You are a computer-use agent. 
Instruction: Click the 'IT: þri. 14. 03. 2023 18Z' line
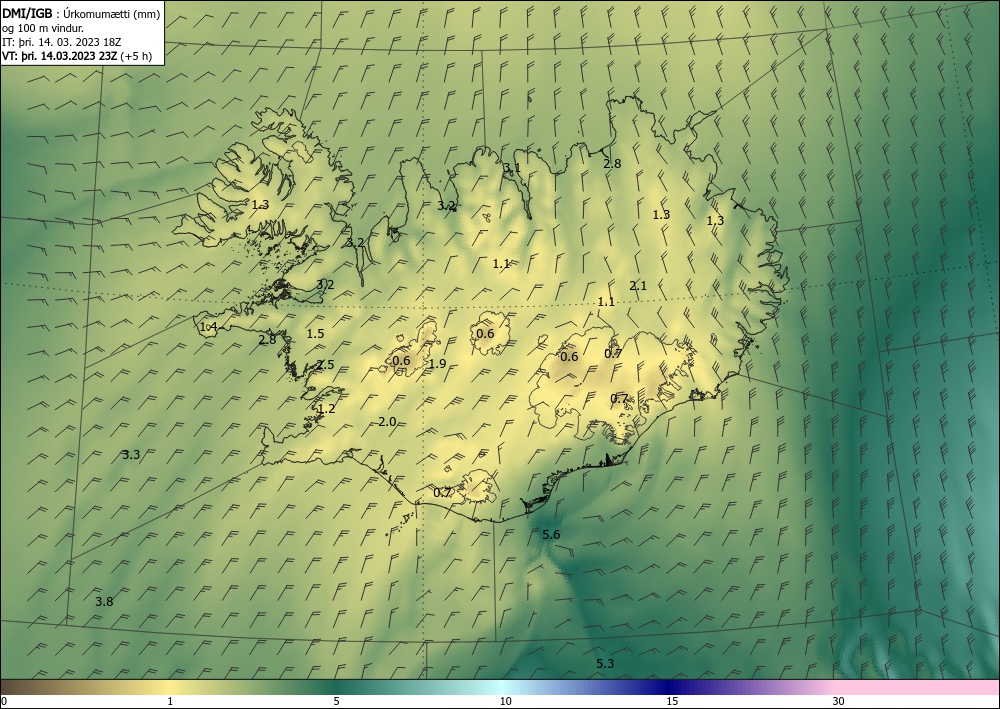(61, 42)
